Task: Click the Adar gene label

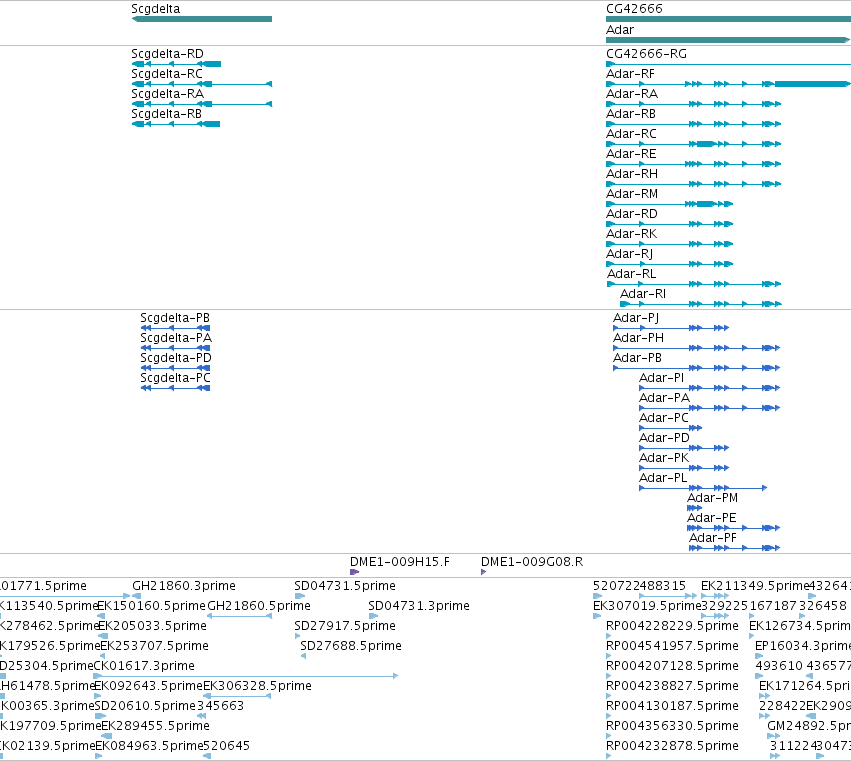Action: click(x=620, y=30)
